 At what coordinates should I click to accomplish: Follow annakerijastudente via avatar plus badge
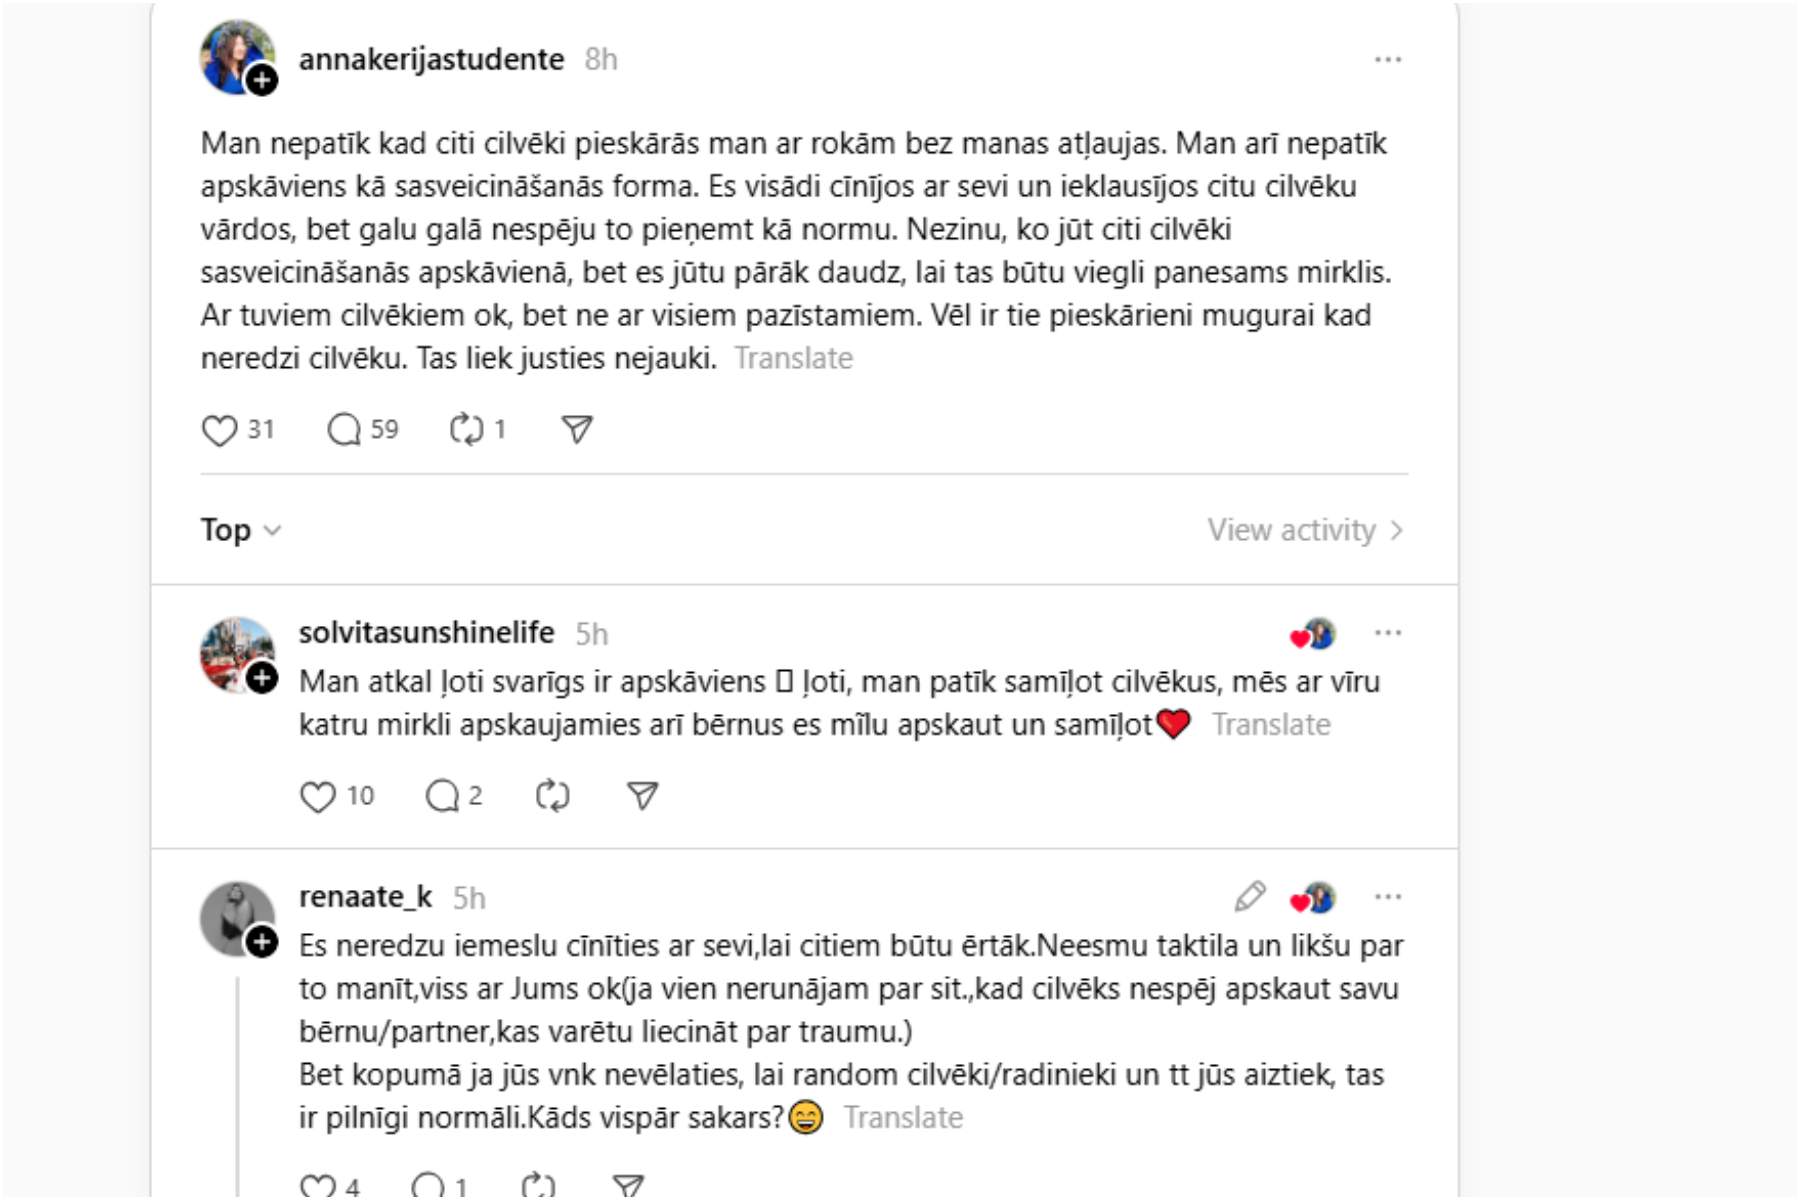[262, 80]
